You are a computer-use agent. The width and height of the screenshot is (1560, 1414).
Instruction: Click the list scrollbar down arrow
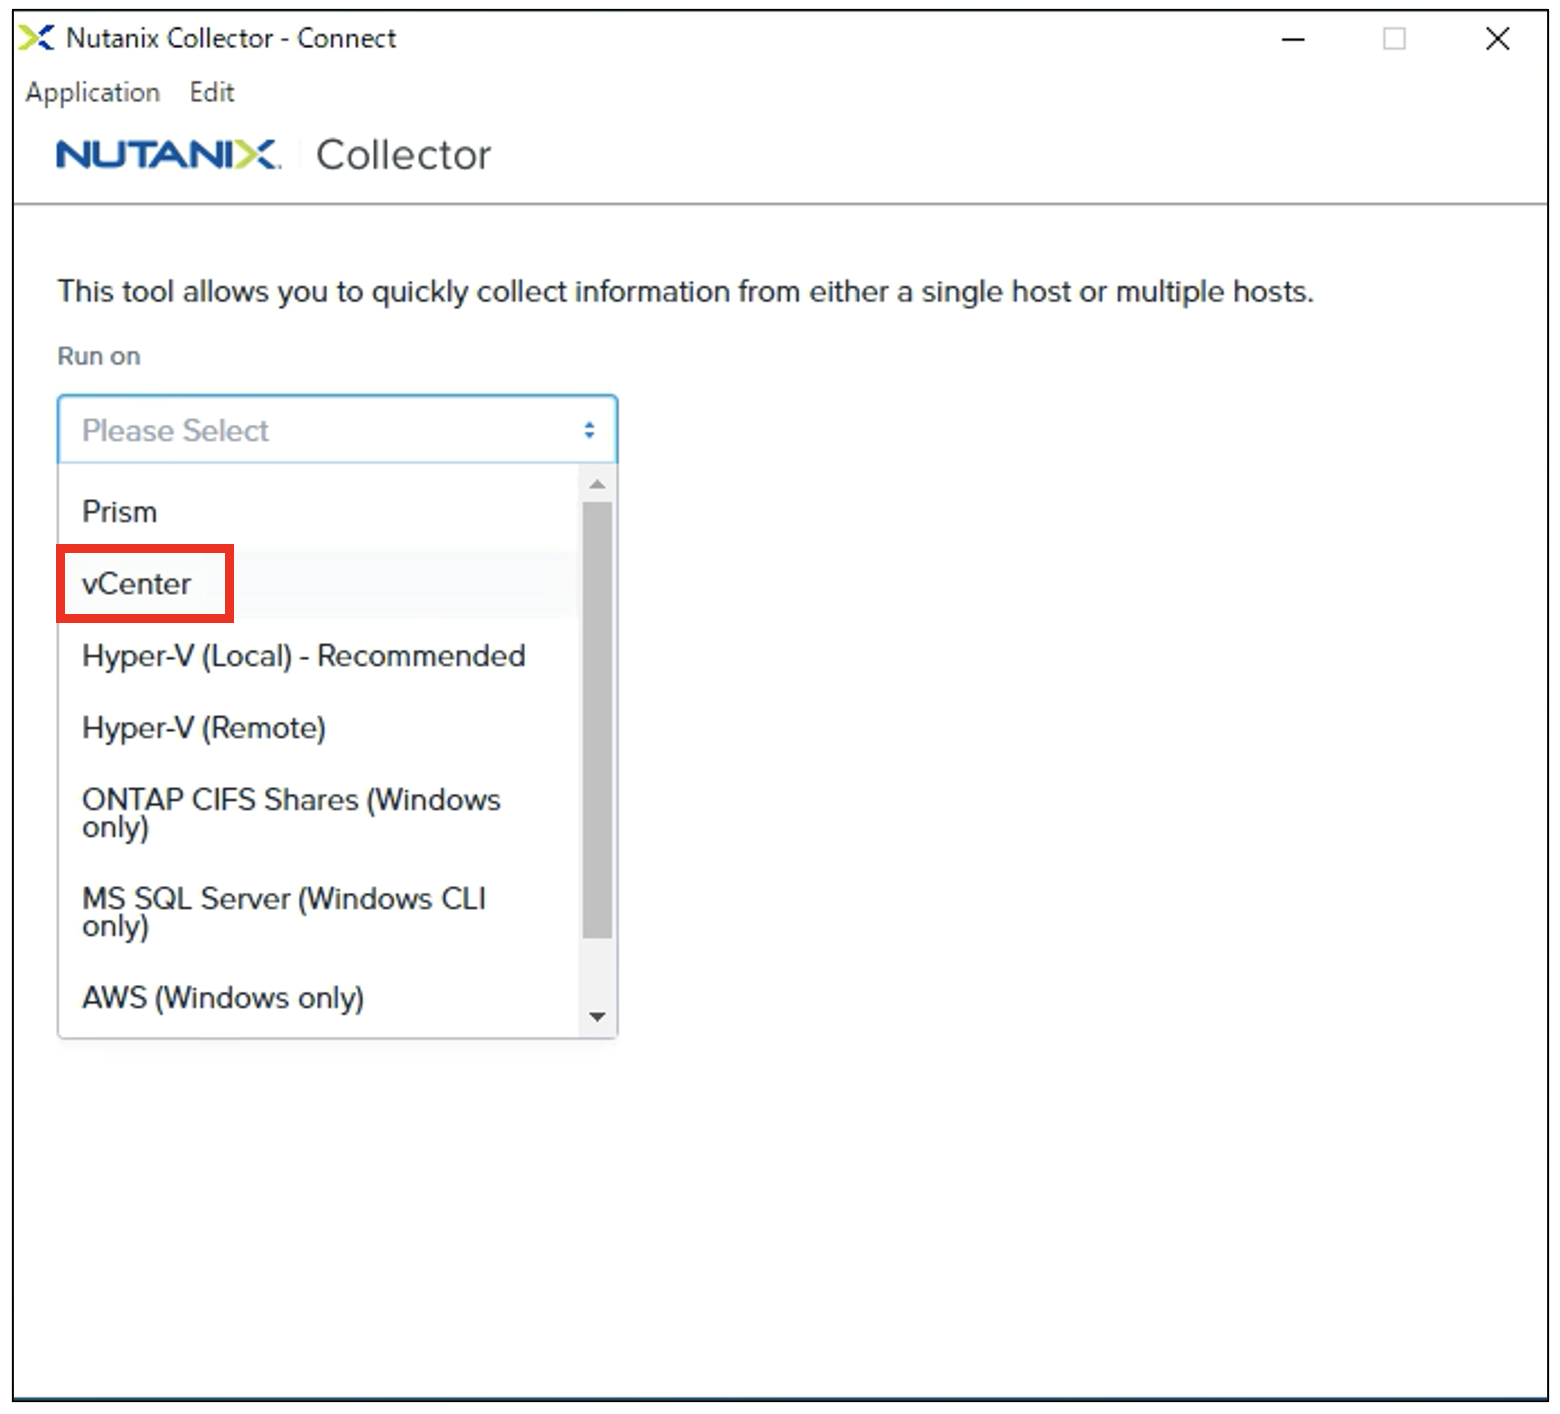tap(597, 1017)
